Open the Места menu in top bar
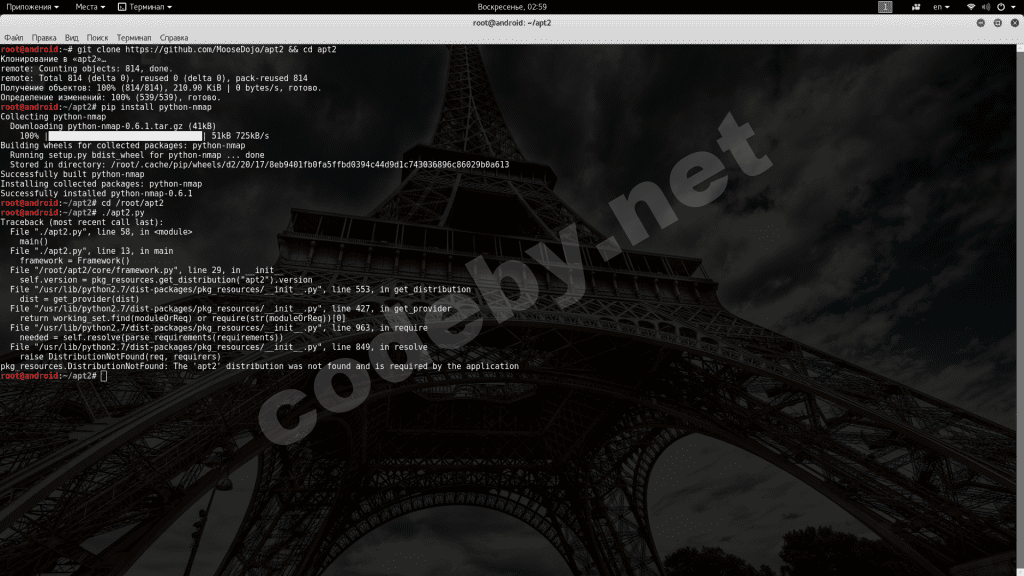1024x576 pixels. point(89,7)
